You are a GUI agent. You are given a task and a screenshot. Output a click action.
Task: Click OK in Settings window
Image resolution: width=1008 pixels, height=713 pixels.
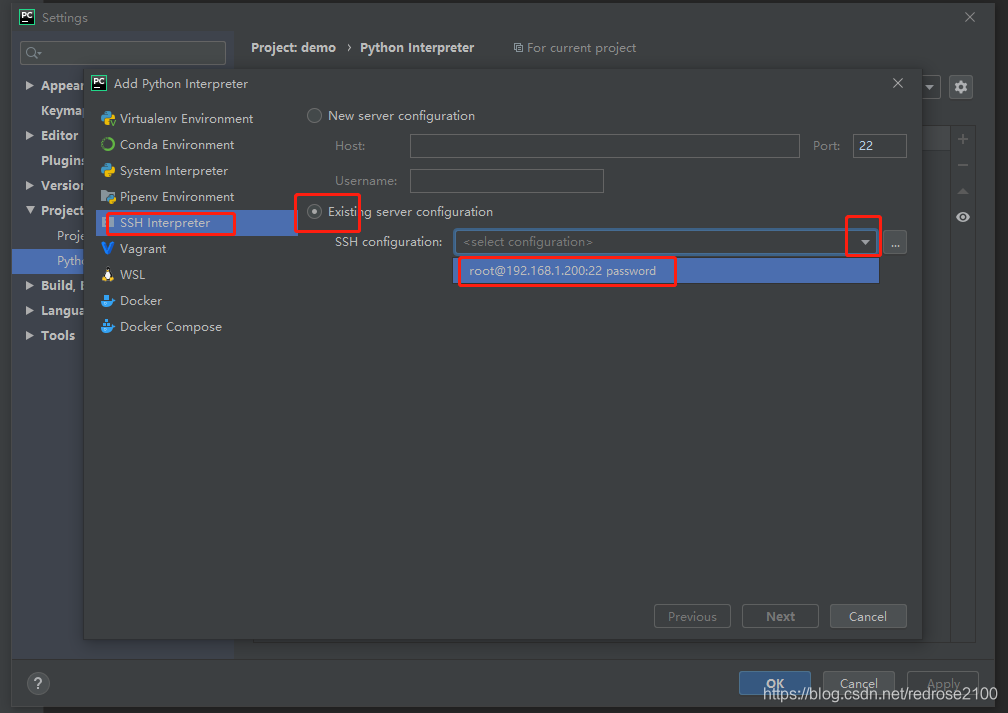tap(775, 683)
